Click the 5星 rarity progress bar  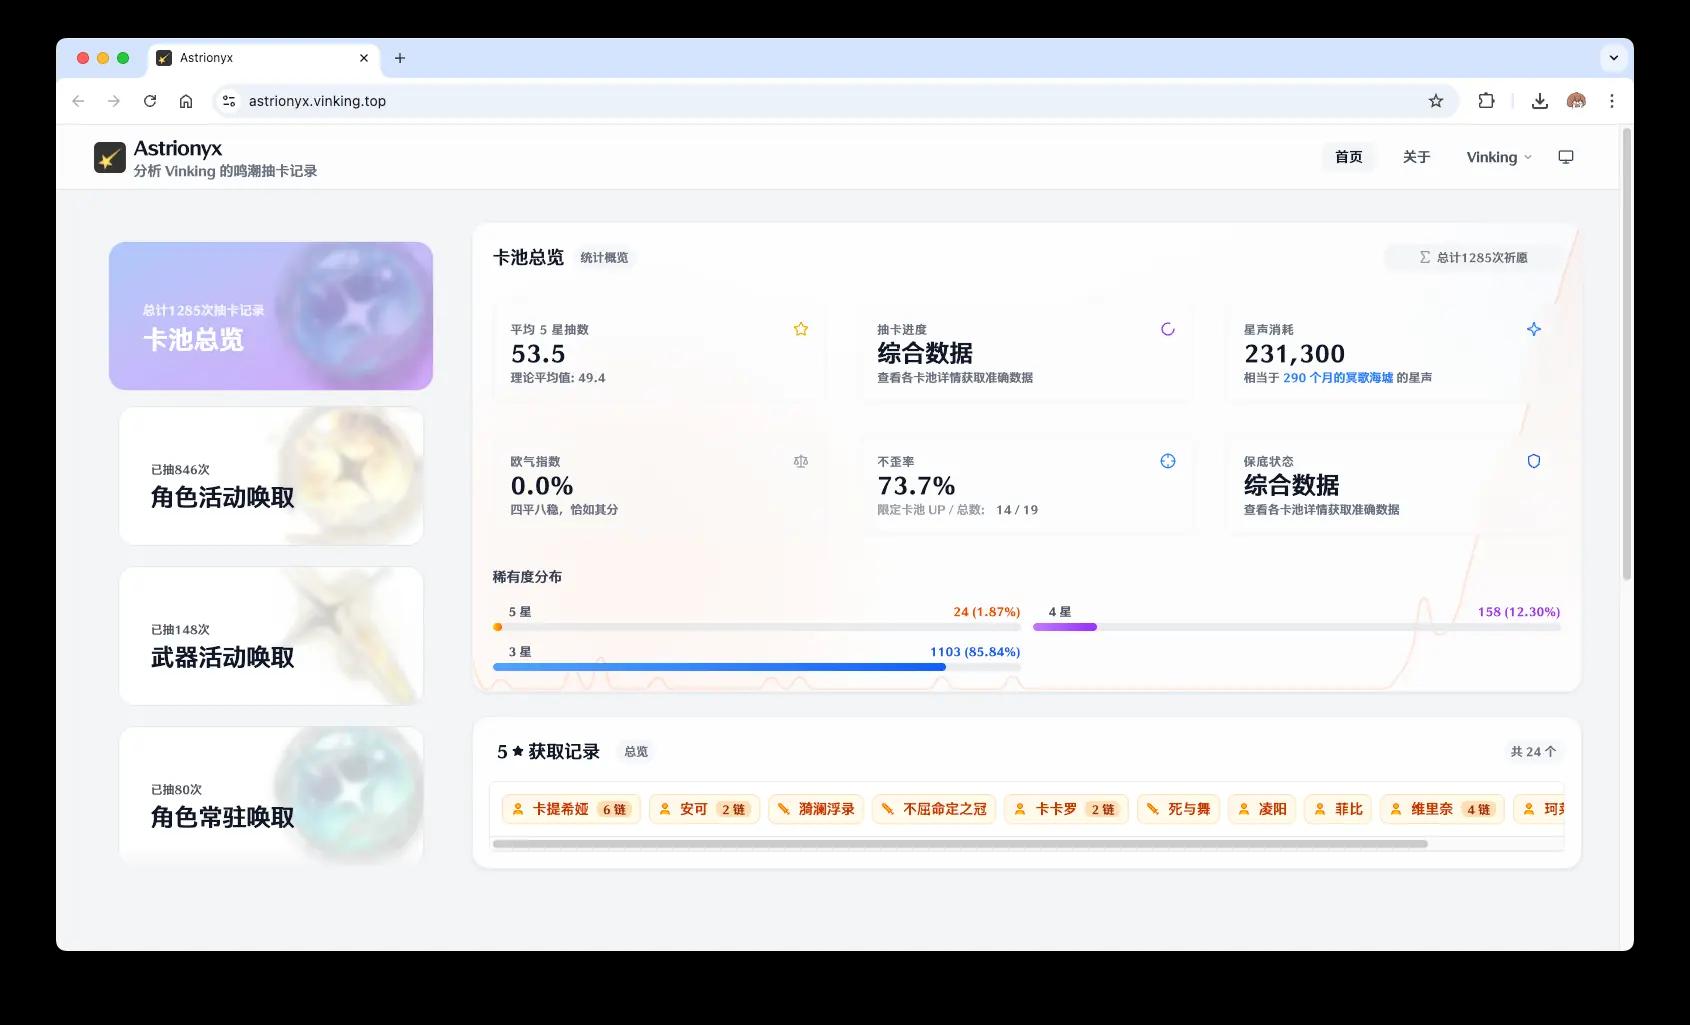757,627
